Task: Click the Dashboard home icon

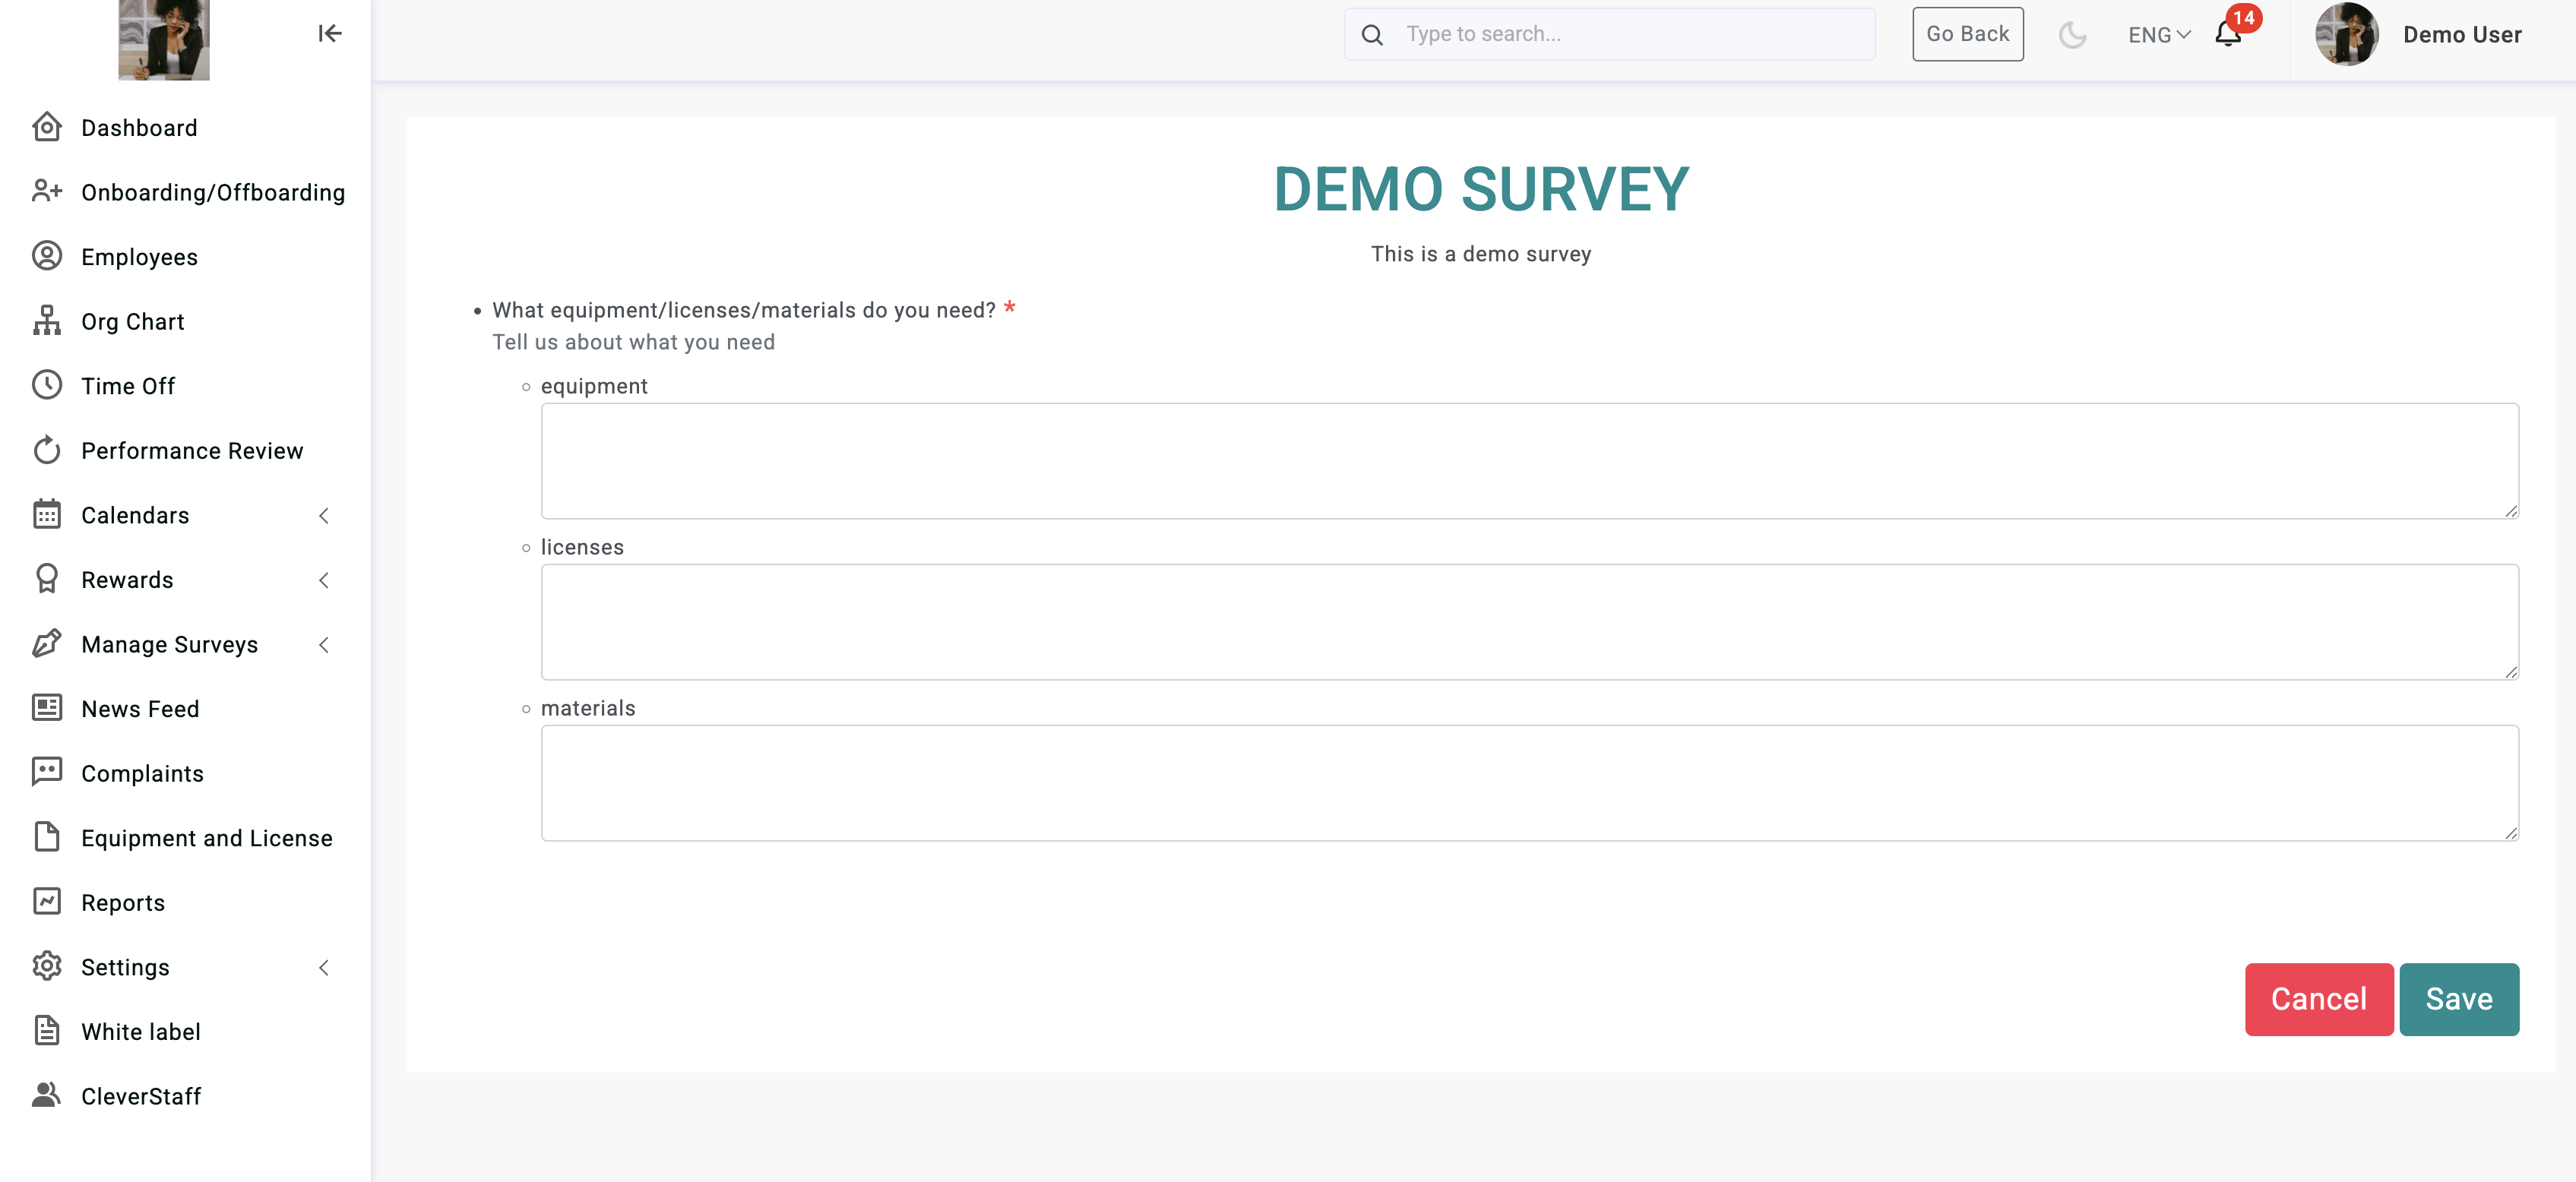Action: click(46, 127)
